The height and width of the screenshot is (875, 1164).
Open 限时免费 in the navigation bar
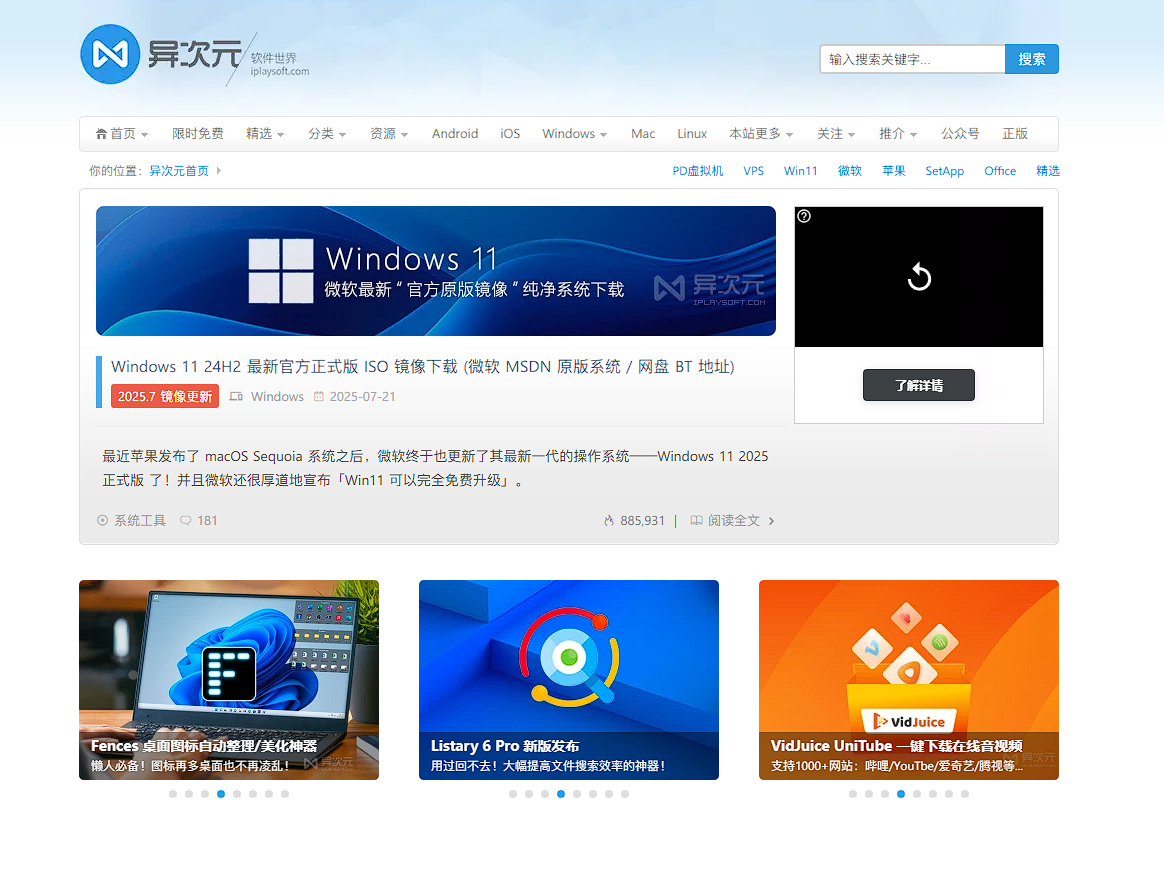pos(197,134)
